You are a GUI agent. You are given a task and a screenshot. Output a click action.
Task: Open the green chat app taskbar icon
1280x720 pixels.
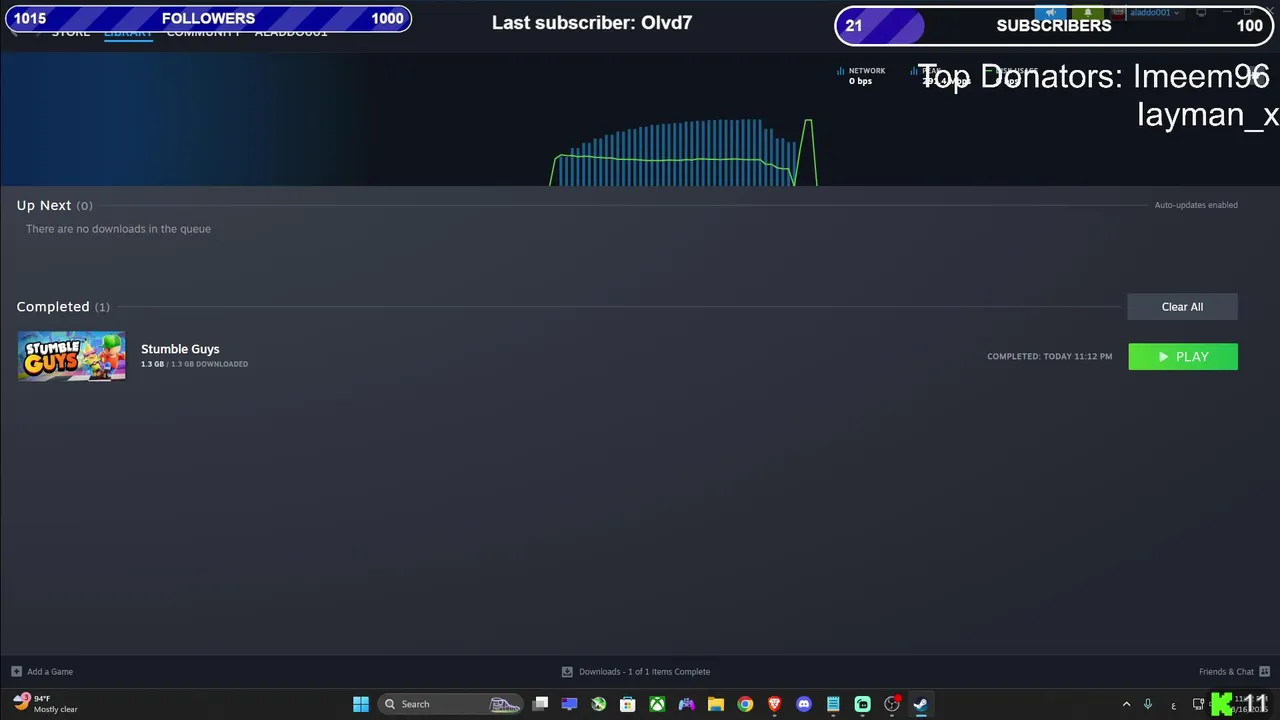click(x=863, y=704)
